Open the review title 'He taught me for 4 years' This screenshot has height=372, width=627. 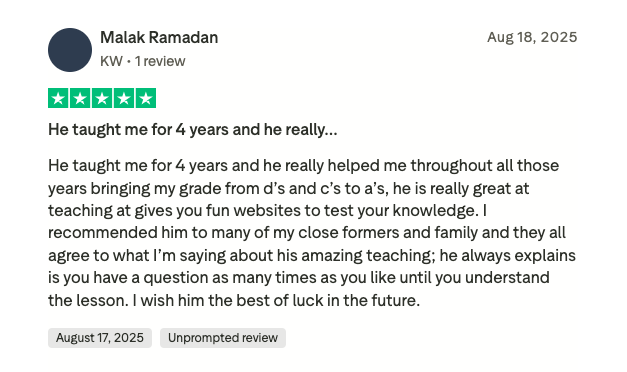coord(193,130)
